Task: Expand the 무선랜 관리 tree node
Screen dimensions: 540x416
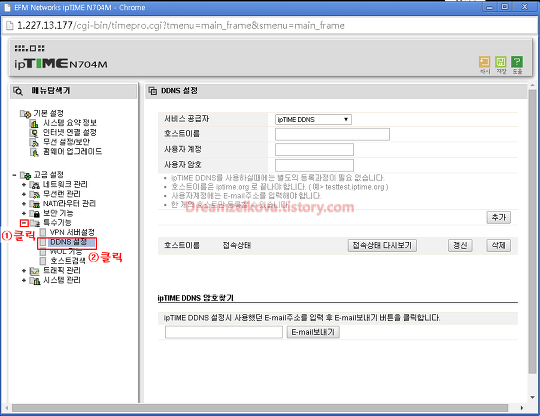Action: click(x=24, y=195)
